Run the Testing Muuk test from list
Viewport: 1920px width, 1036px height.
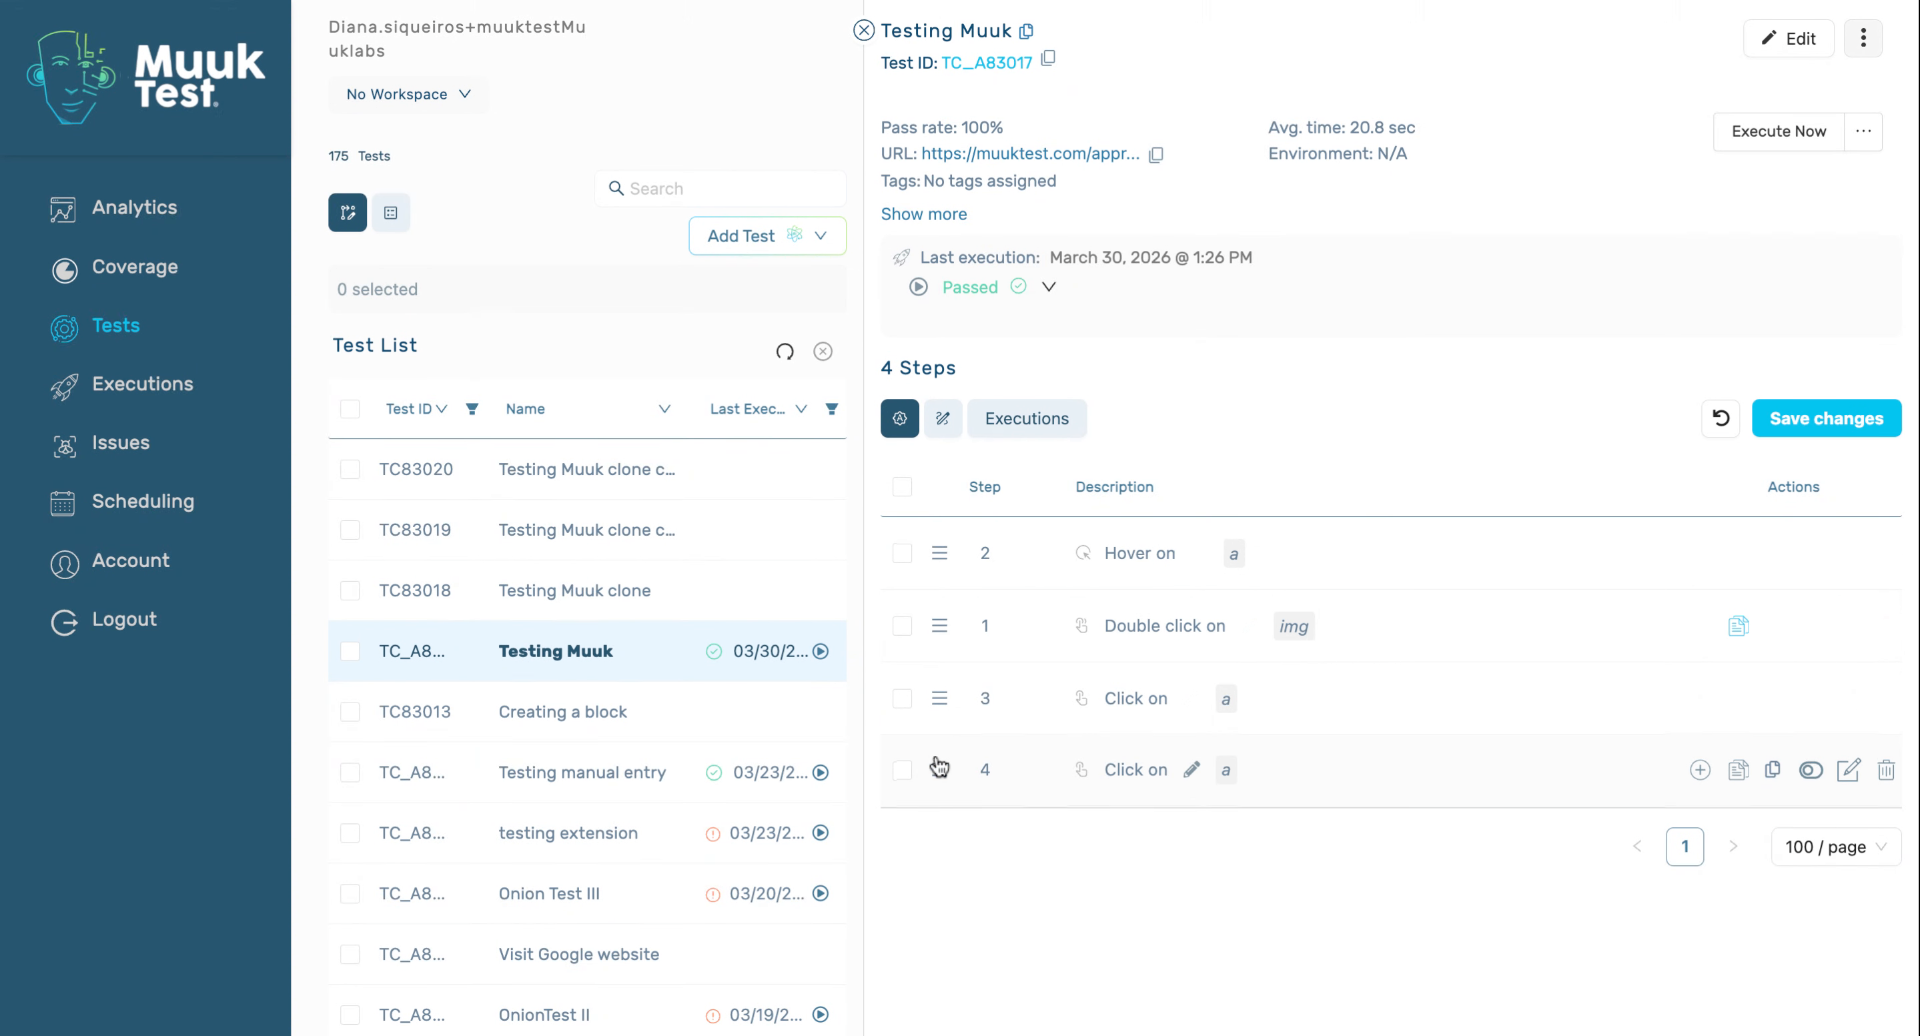pos(821,651)
